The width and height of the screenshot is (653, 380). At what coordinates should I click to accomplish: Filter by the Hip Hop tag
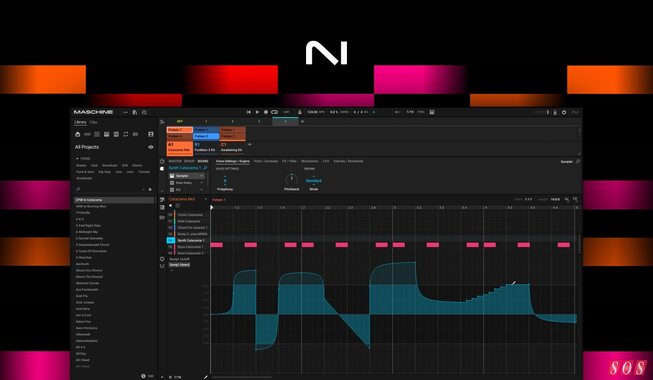click(104, 172)
